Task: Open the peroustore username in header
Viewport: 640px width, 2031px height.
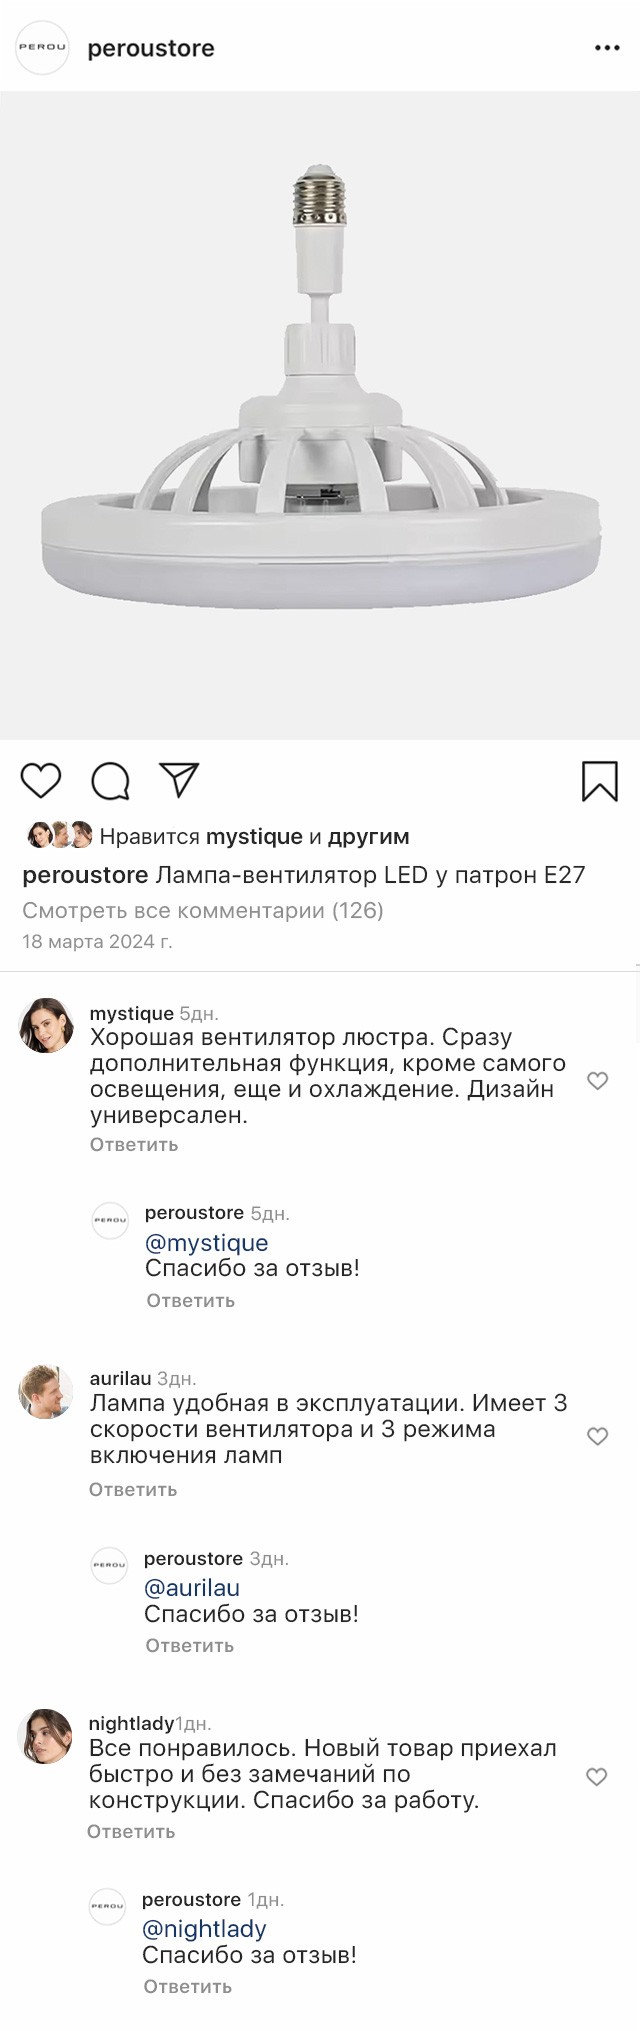Action: click(151, 48)
